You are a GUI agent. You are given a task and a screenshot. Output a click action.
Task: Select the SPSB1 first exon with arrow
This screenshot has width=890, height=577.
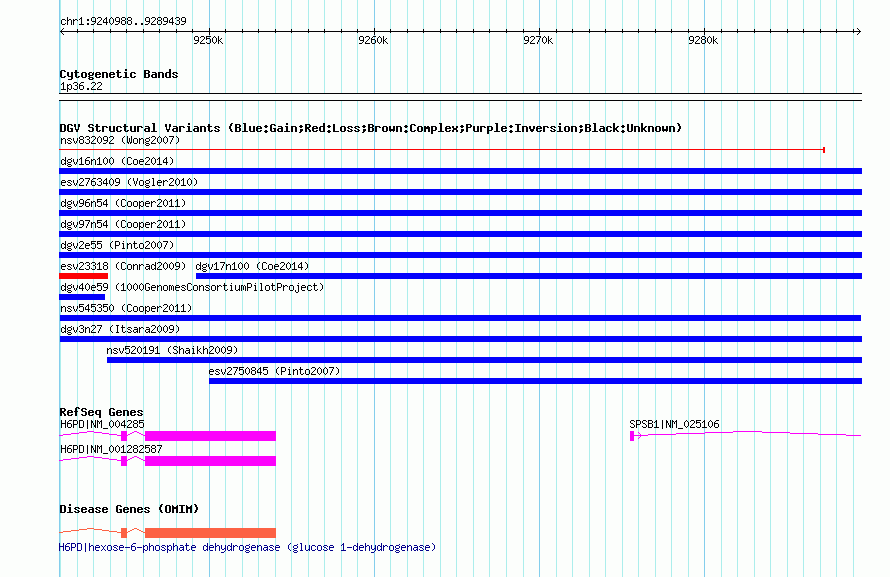pyautogui.click(x=635, y=436)
